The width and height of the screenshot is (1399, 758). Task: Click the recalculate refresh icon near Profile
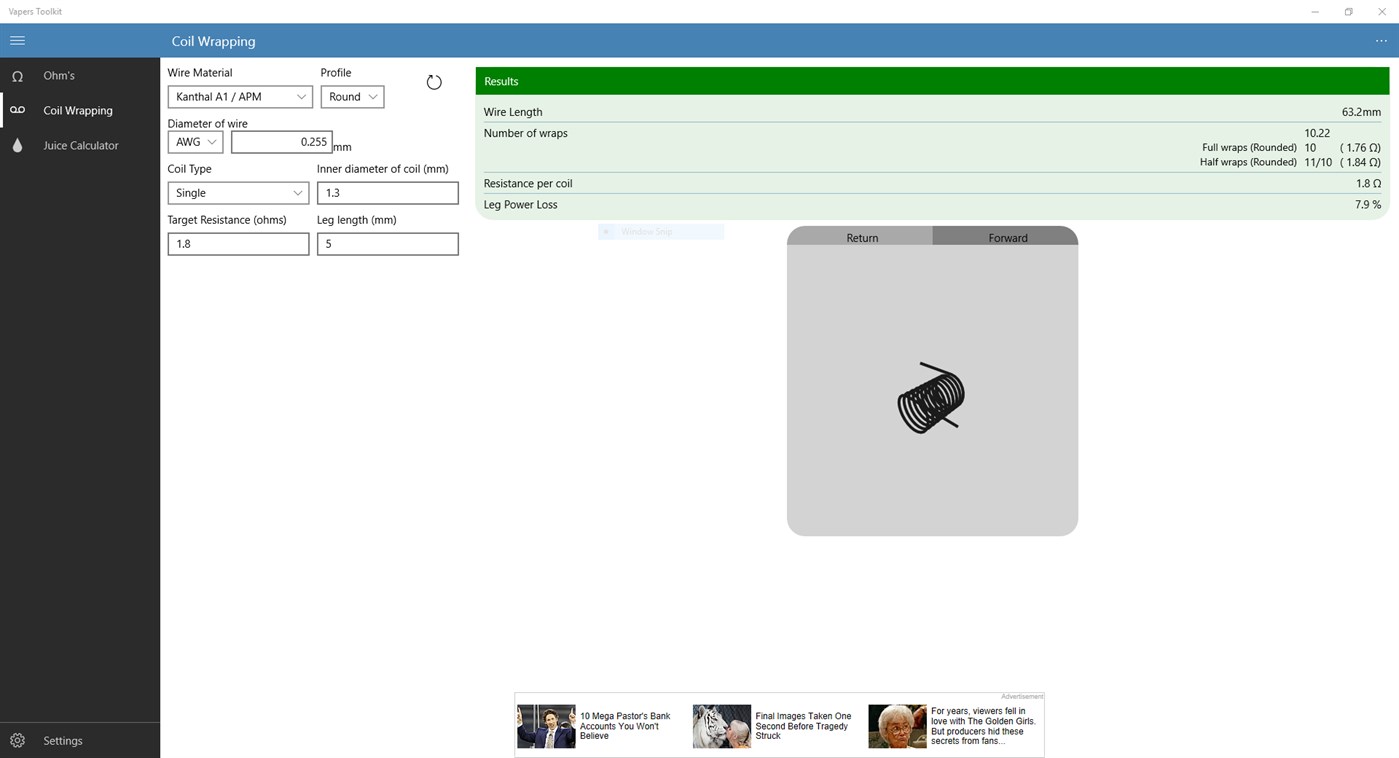pyautogui.click(x=433, y=82)
